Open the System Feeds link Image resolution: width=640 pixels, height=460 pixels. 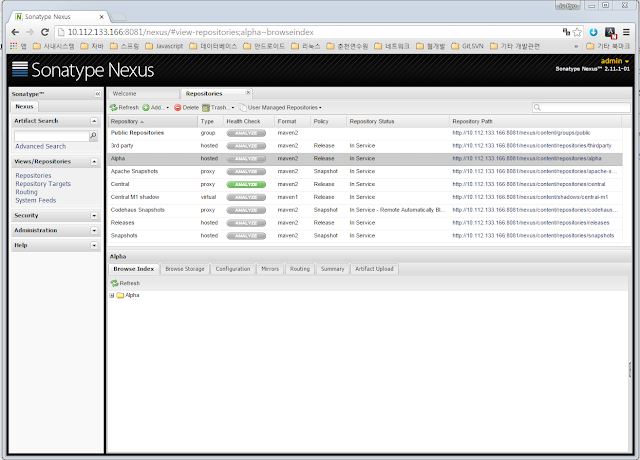point(36,200)
